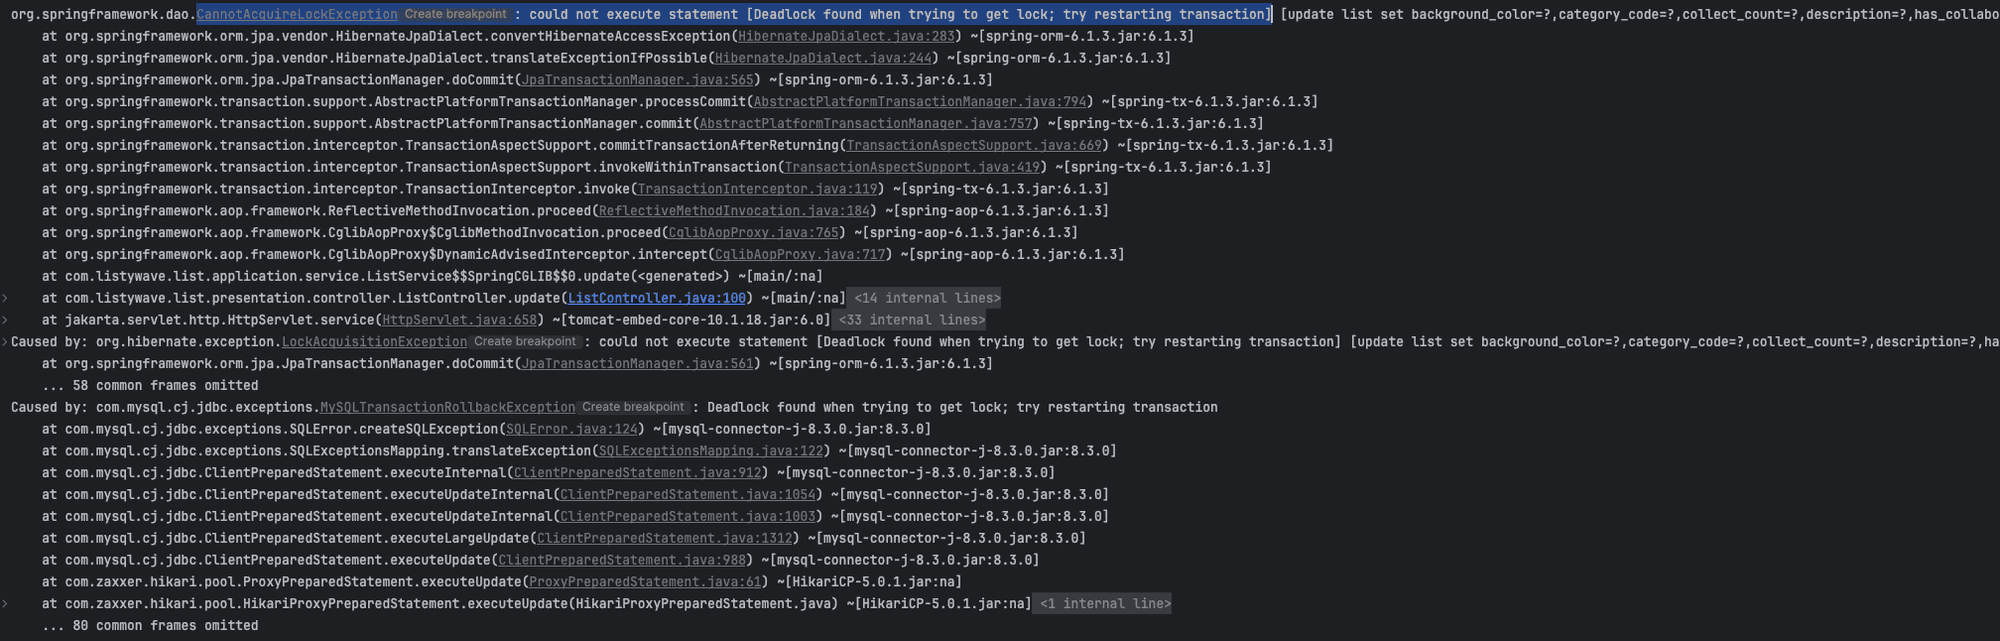Expand fold arrow beside LockAcquisitionException cause
Image resolution: width=2000 pixels, height=641 pixels.
coord(5,342)
